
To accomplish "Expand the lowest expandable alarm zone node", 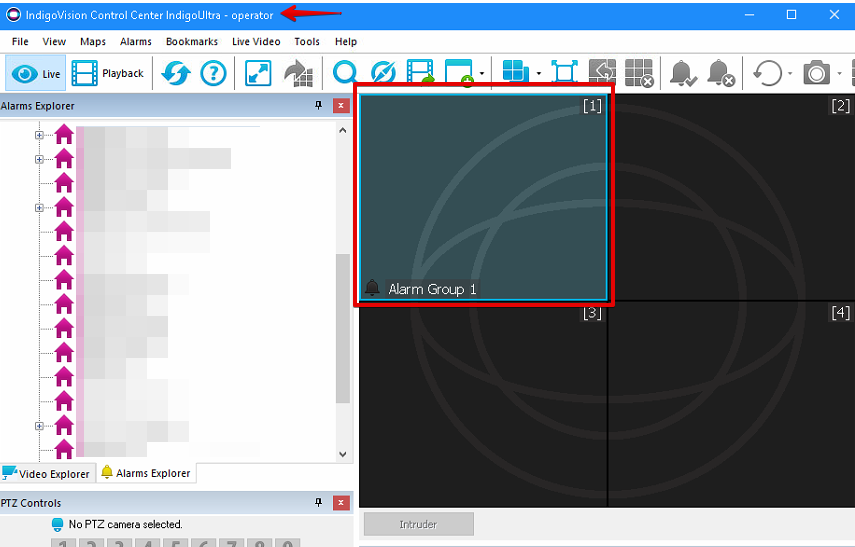I will coord(39,426).
